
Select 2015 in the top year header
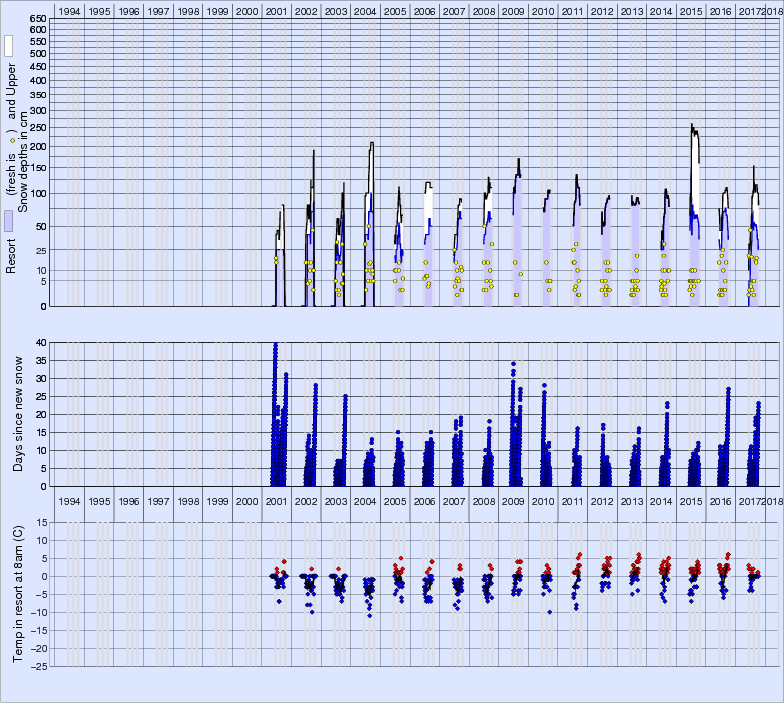[691, 11]
